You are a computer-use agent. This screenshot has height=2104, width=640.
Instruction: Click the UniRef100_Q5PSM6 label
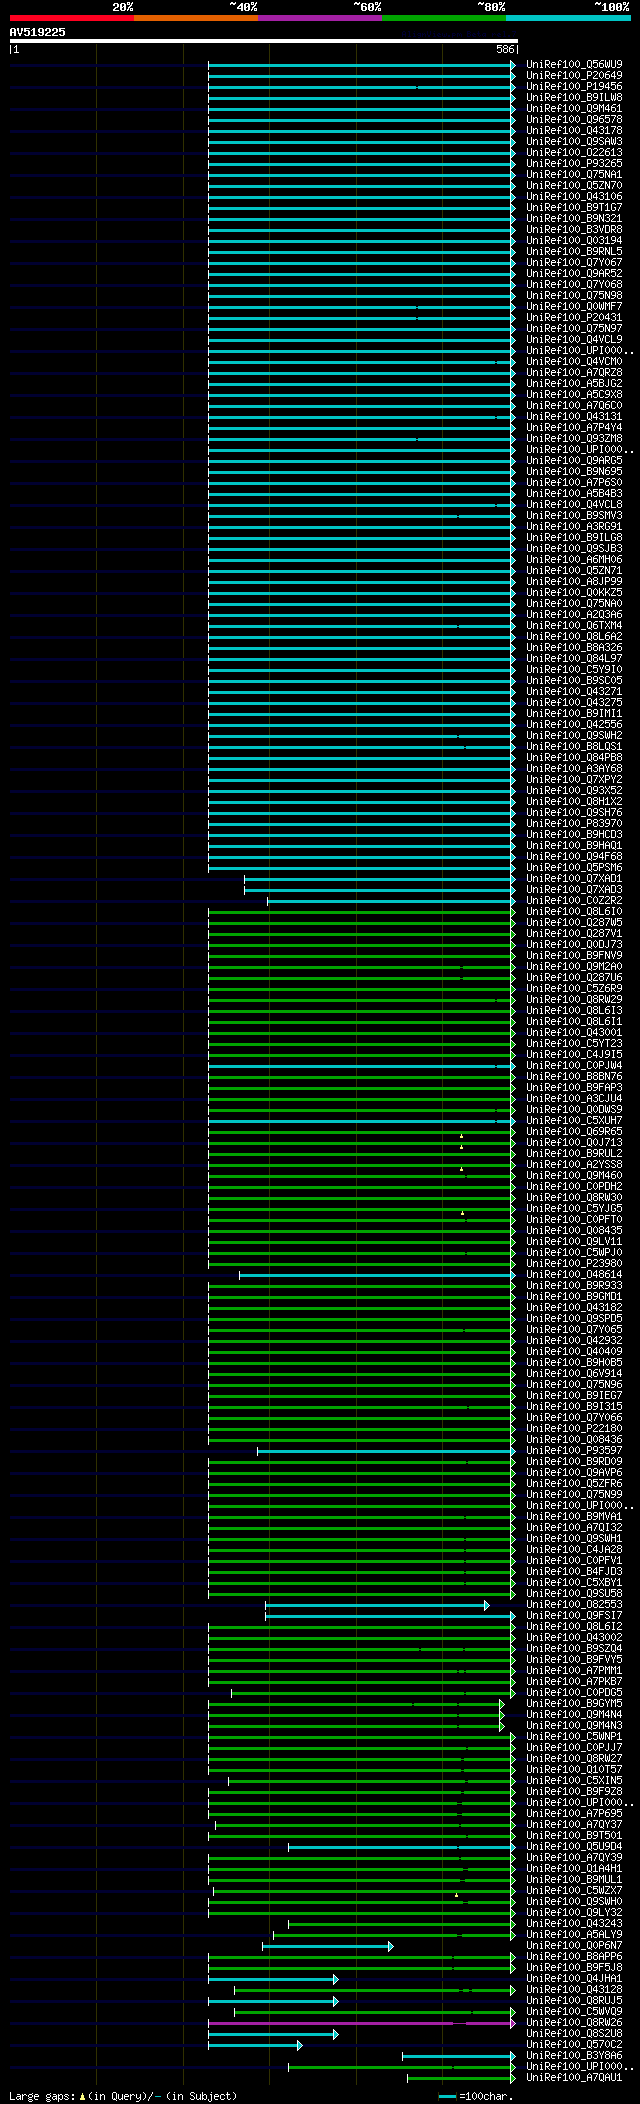coord(574,867)
